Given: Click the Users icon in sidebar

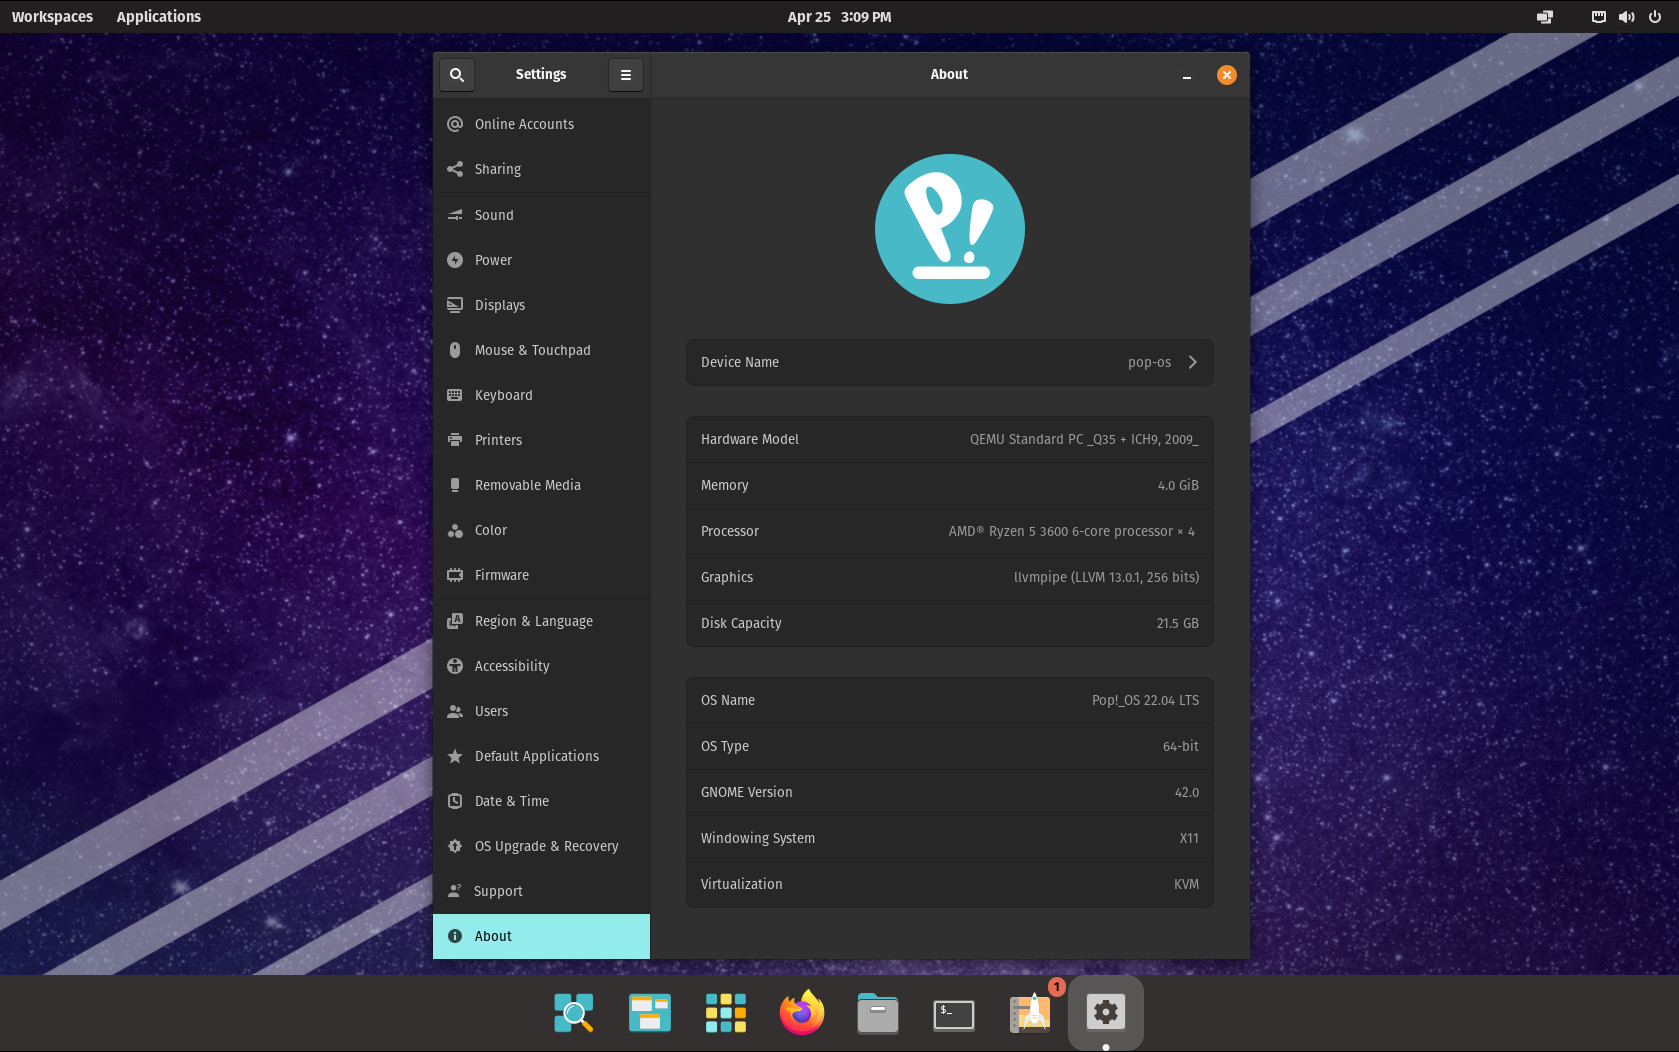Looking at the screenshot, I should (x=455, y=711).
